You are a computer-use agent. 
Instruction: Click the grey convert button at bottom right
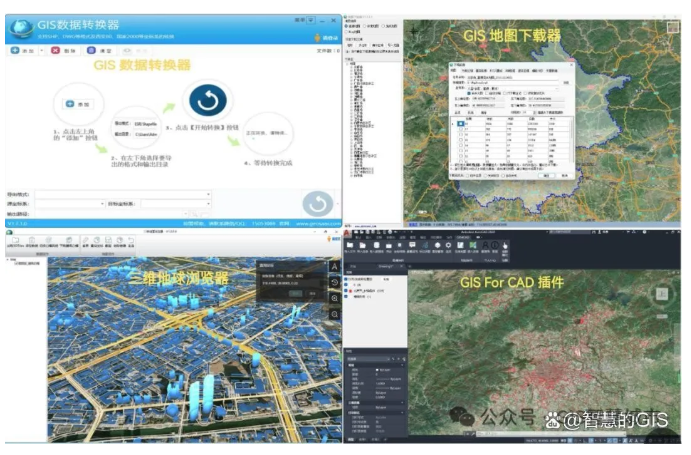[317, 203]
